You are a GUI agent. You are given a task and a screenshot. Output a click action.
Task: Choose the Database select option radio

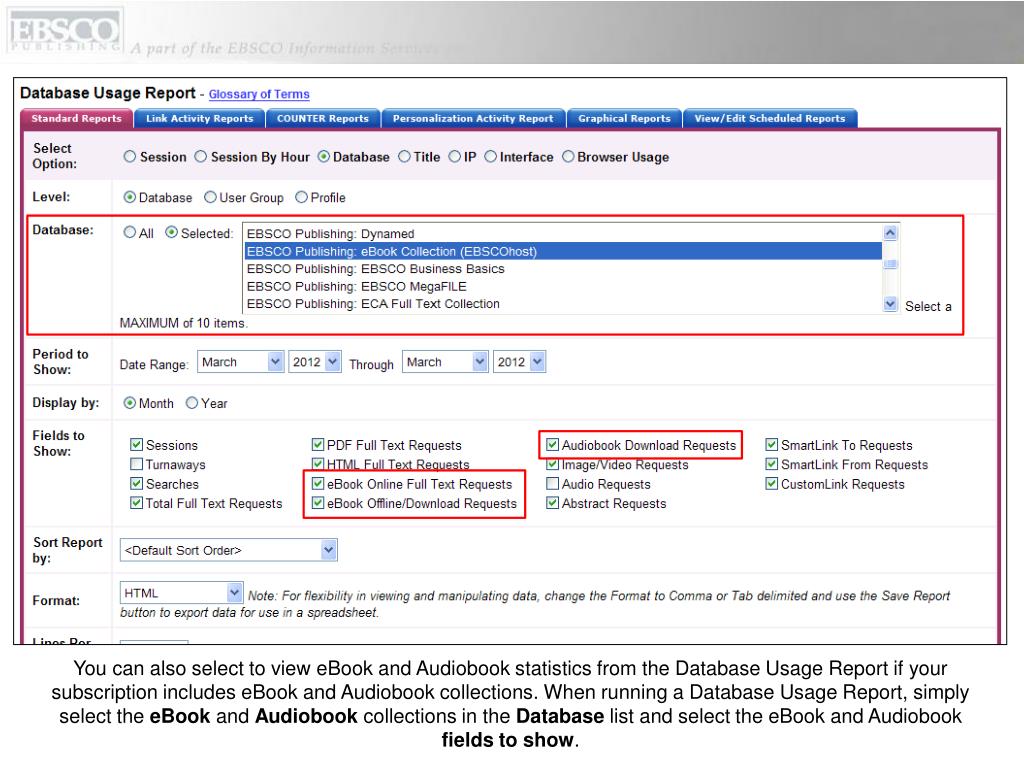323,157
